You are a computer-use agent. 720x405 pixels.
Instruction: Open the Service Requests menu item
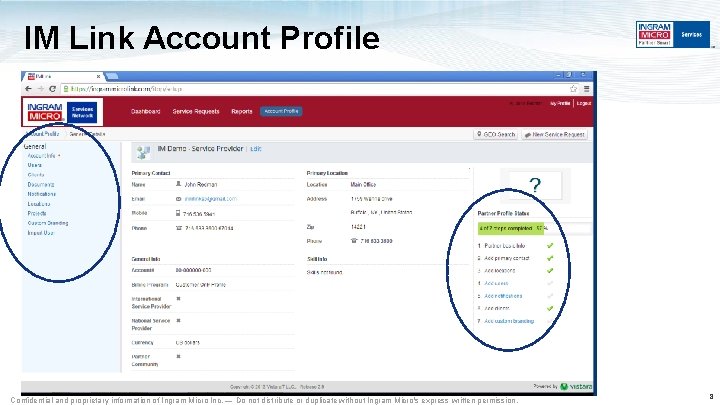click(x=196, y=112)
